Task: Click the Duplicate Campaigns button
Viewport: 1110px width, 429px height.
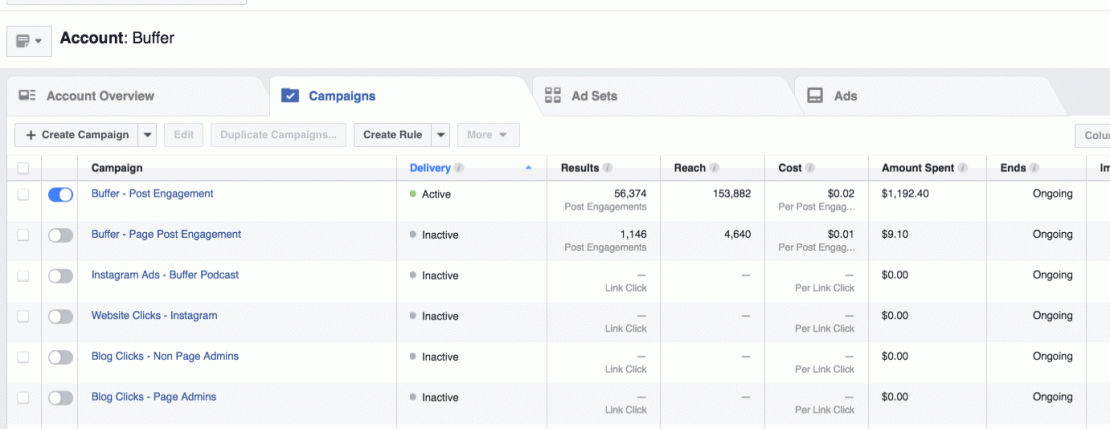Action: coord(279,135)
